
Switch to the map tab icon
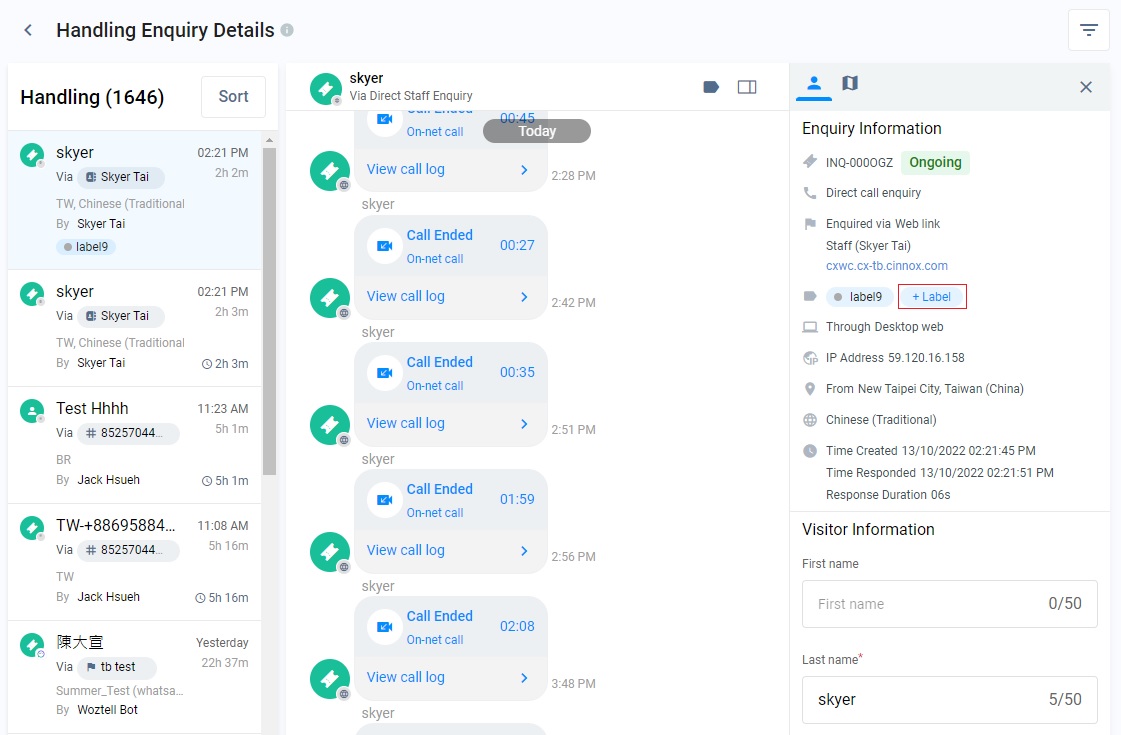[x=849, y=84]
